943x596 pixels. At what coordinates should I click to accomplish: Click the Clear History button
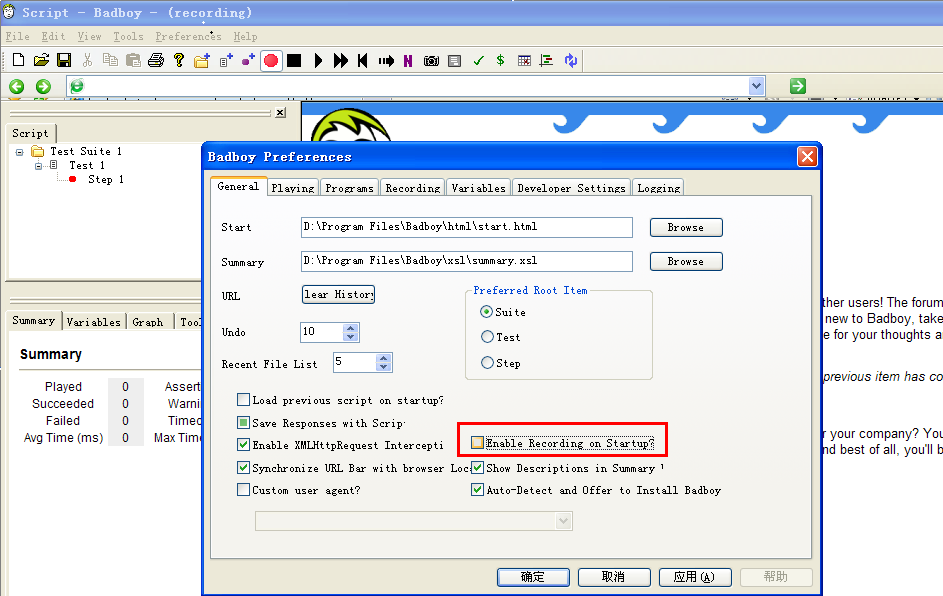tap(338, 294)
